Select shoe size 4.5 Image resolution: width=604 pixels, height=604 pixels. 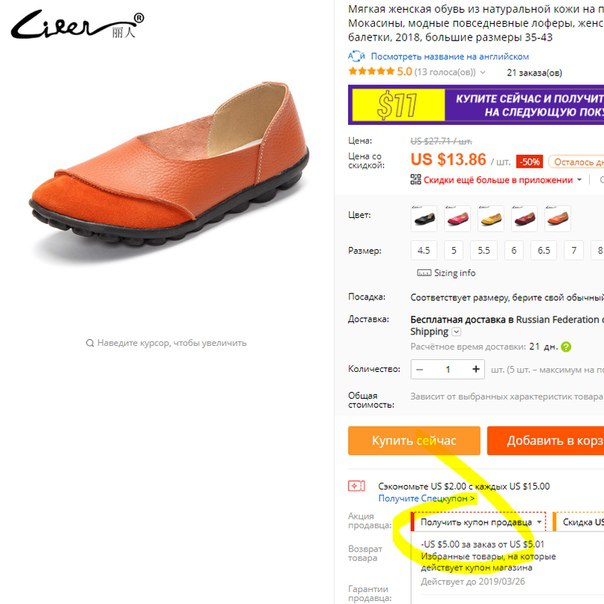coord(424,250)
